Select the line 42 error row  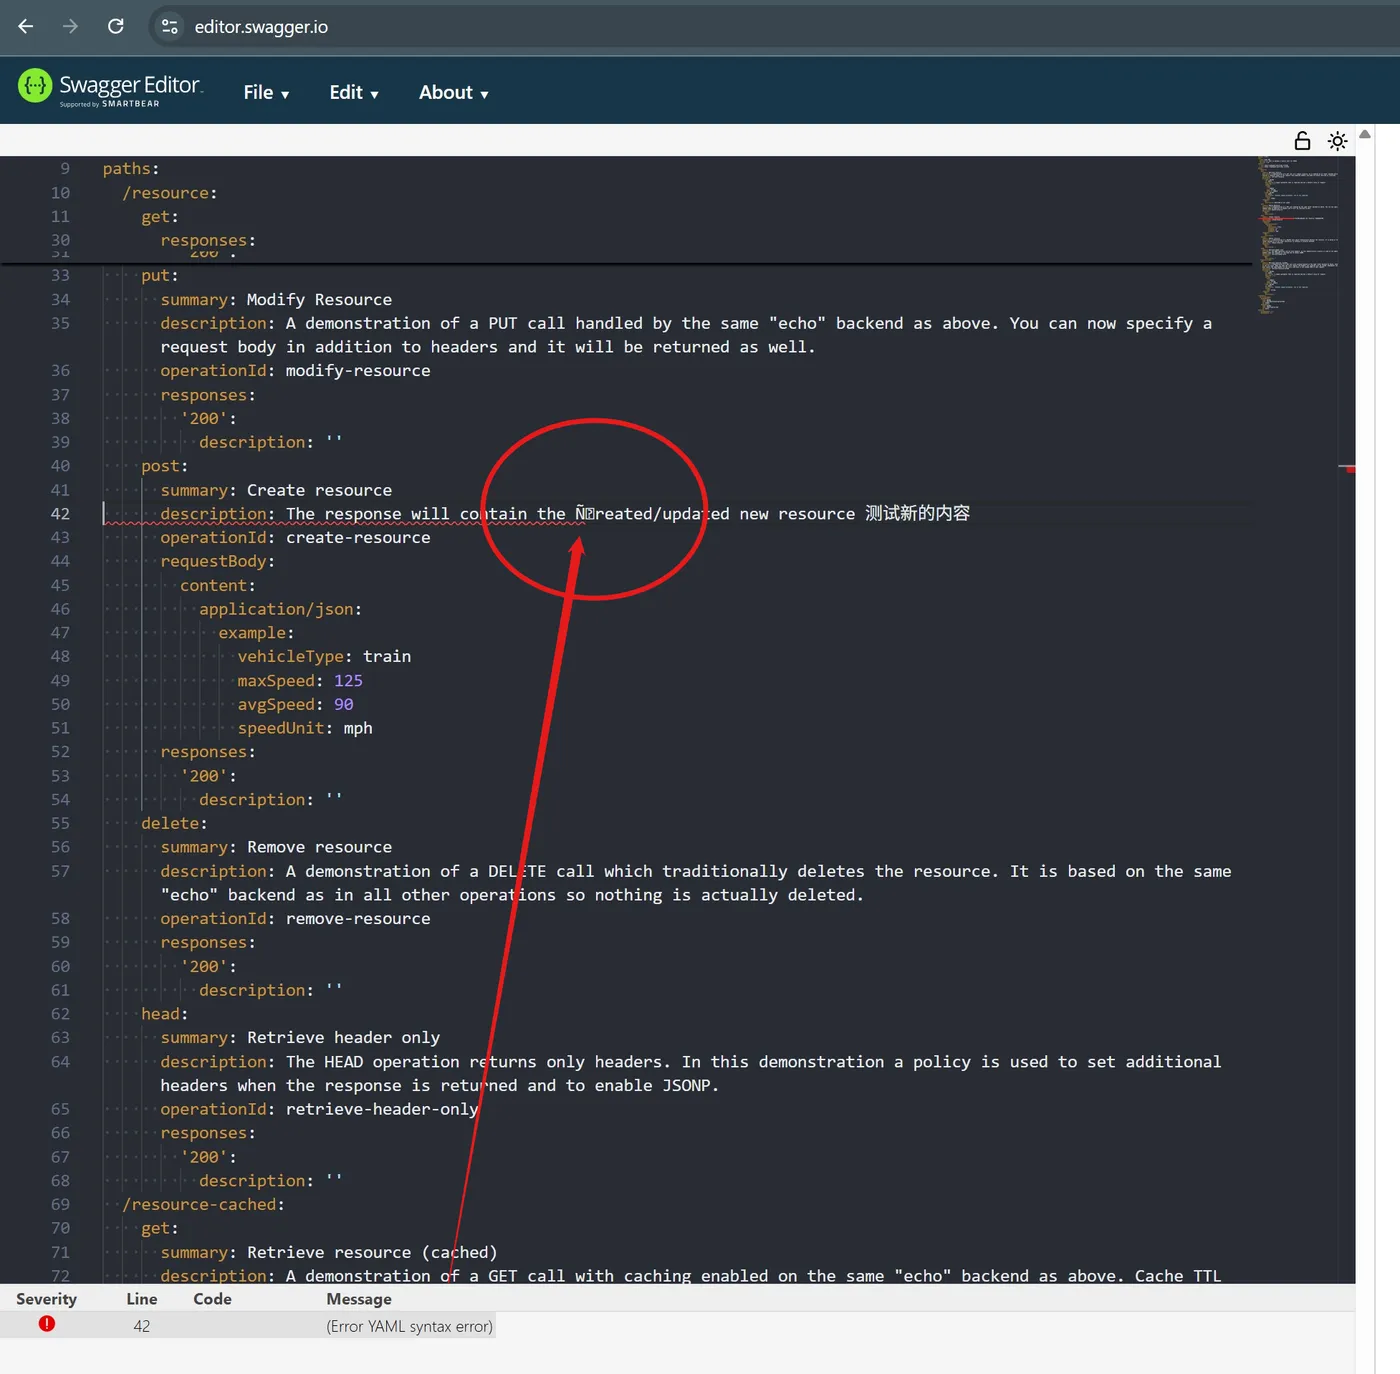pyautogui.click(x=248, y=1326)
